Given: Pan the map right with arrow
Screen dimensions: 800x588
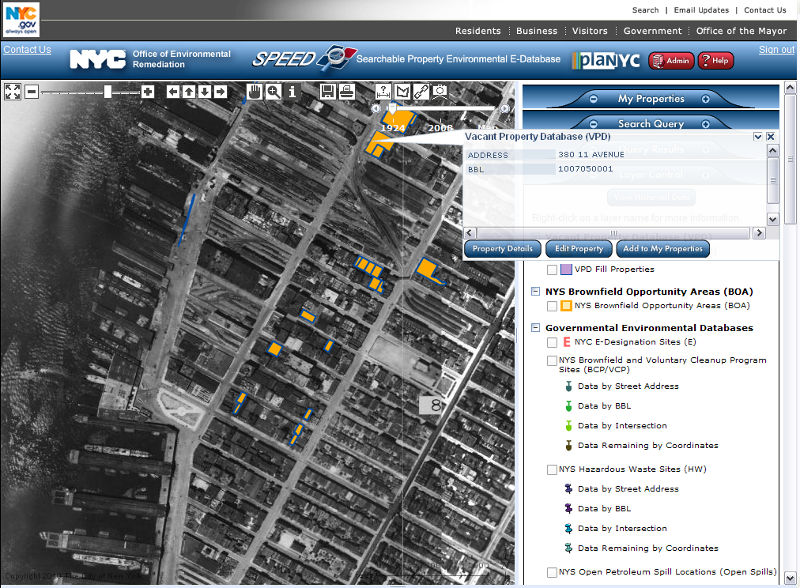Looking at the screenshot, I should coord(220,92).
